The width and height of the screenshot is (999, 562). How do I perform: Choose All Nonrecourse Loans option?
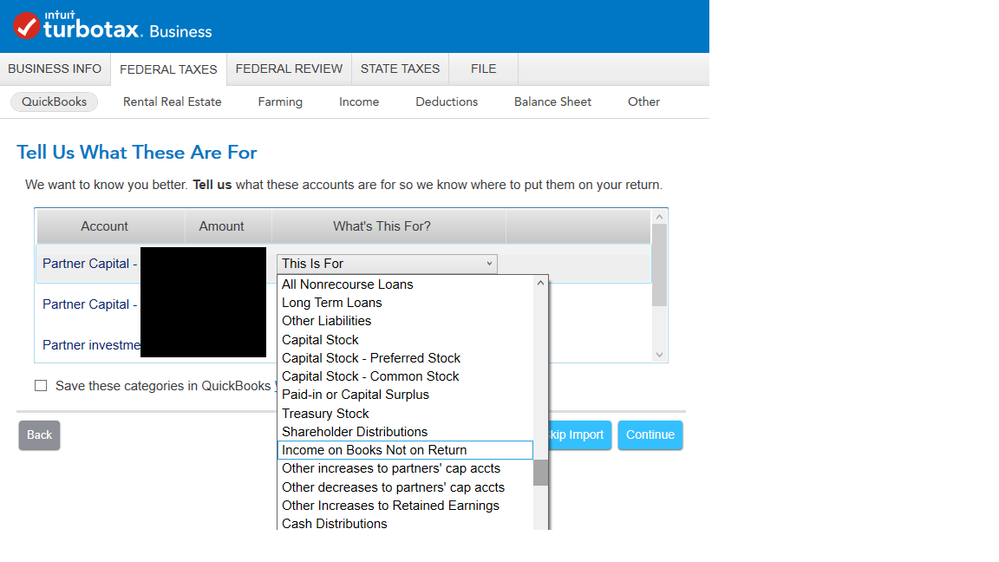[405, 284]
